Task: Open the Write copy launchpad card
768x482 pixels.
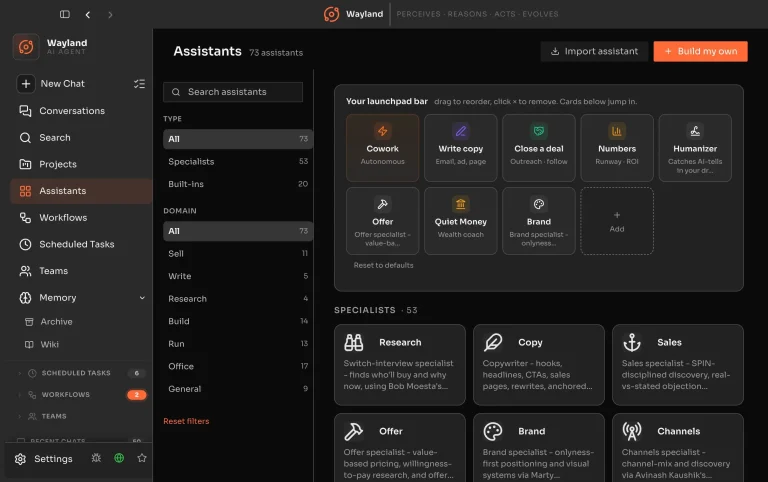Action: [461, 148]
